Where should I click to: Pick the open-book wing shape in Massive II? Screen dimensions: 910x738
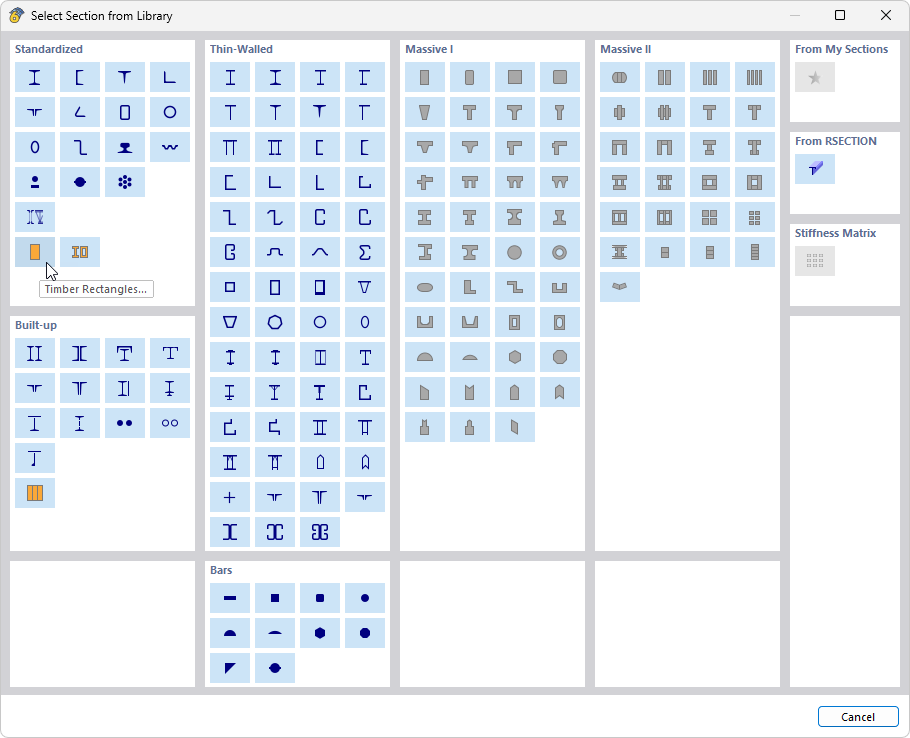[x=620, y=287]
